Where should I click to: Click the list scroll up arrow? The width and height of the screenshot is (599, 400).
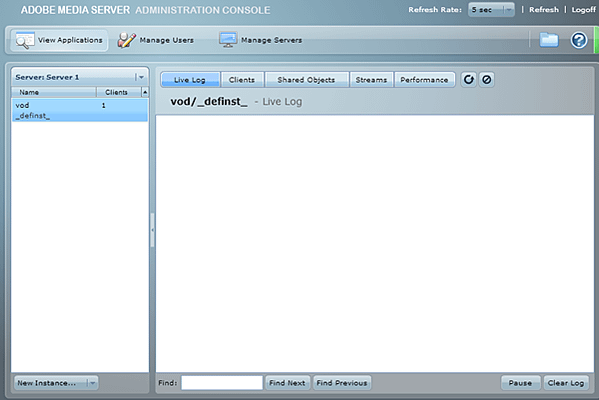(145, 92)
